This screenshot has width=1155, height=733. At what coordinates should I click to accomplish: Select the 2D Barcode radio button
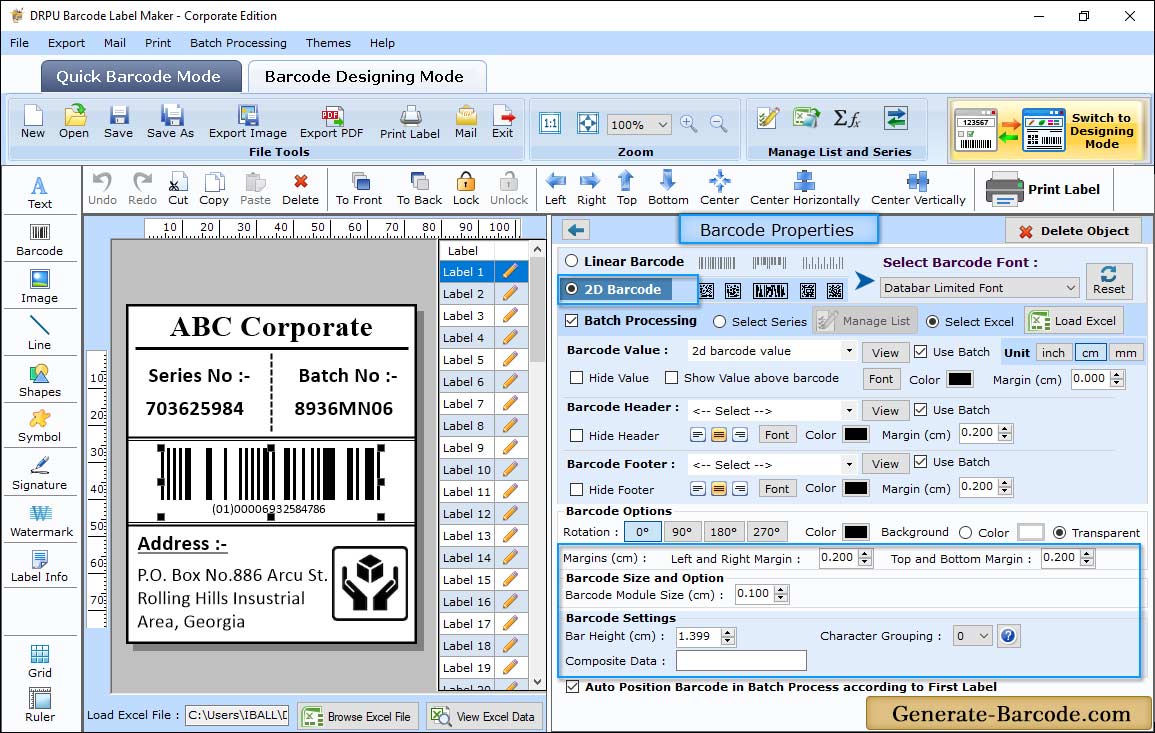point(572,290)
